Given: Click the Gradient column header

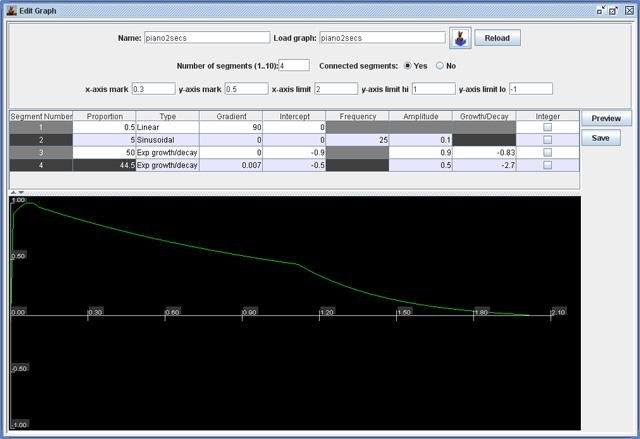Looking at the screenshot, I should pos(231,116).
